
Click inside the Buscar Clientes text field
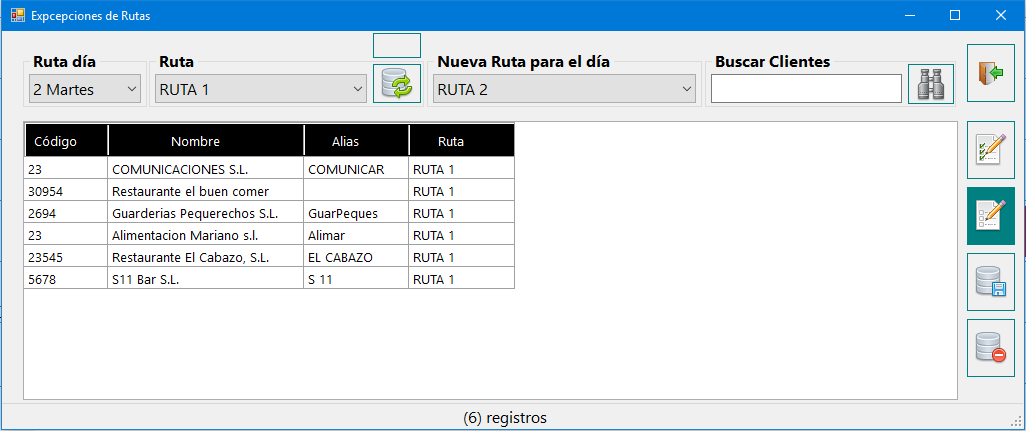coord(806,88)
